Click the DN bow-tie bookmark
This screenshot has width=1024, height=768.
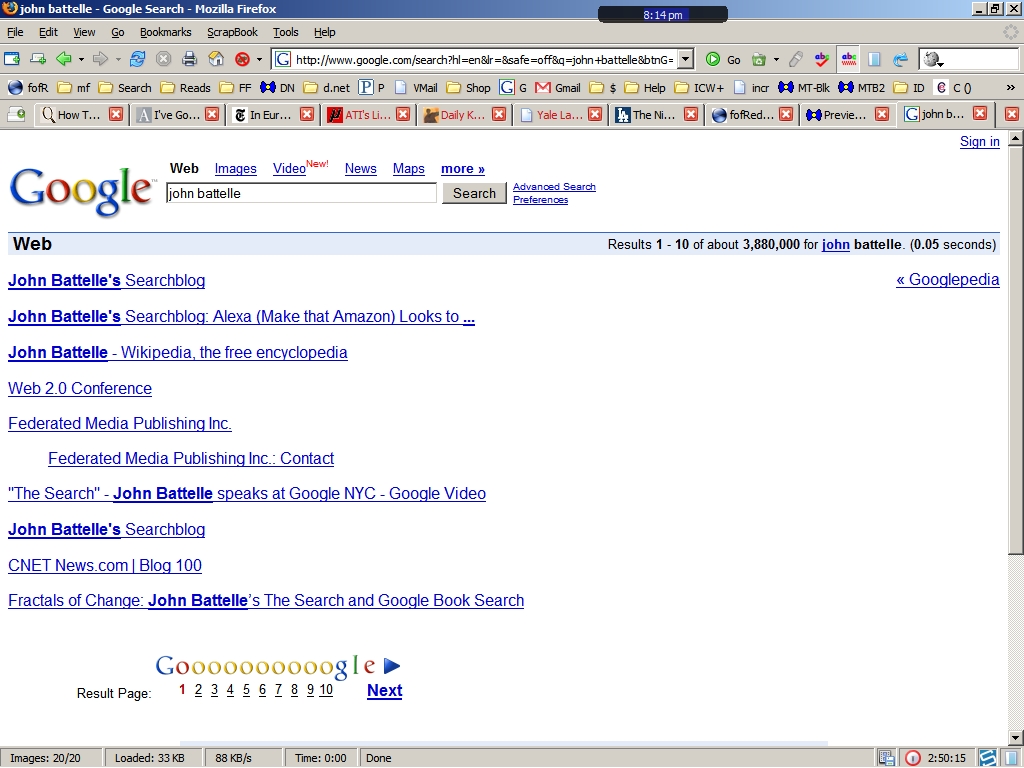point(277,88)
